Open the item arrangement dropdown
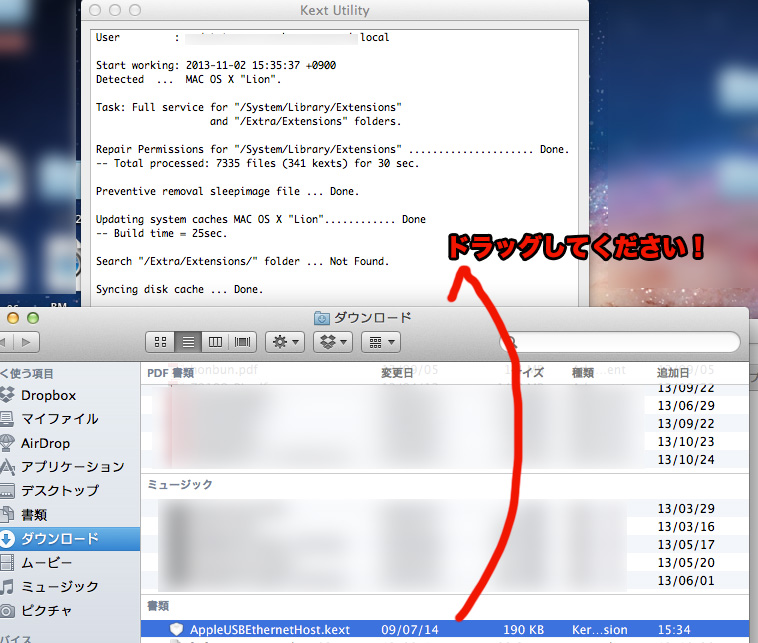Image resolution: width=758 pixels, height=643 pixels. point(381,342)
